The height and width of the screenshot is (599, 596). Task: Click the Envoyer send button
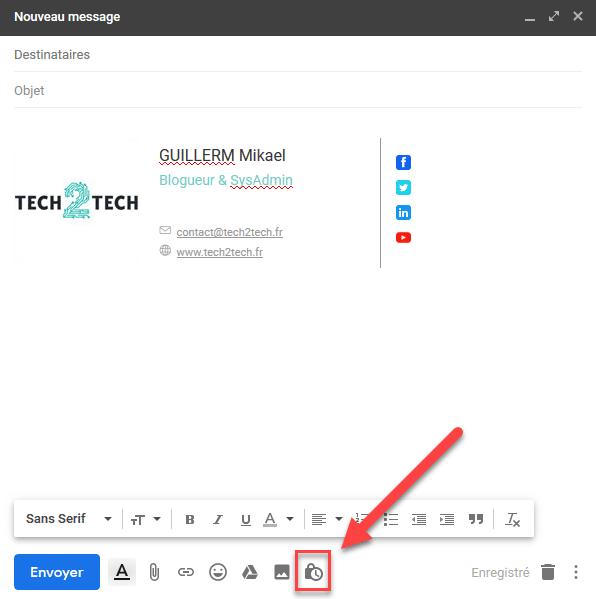[x=57, y=572]
